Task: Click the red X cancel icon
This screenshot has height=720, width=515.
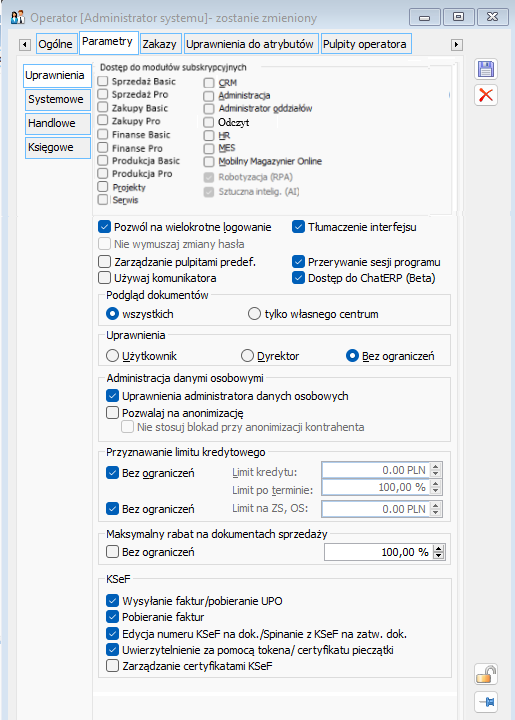Action: (x=486, y=95)
